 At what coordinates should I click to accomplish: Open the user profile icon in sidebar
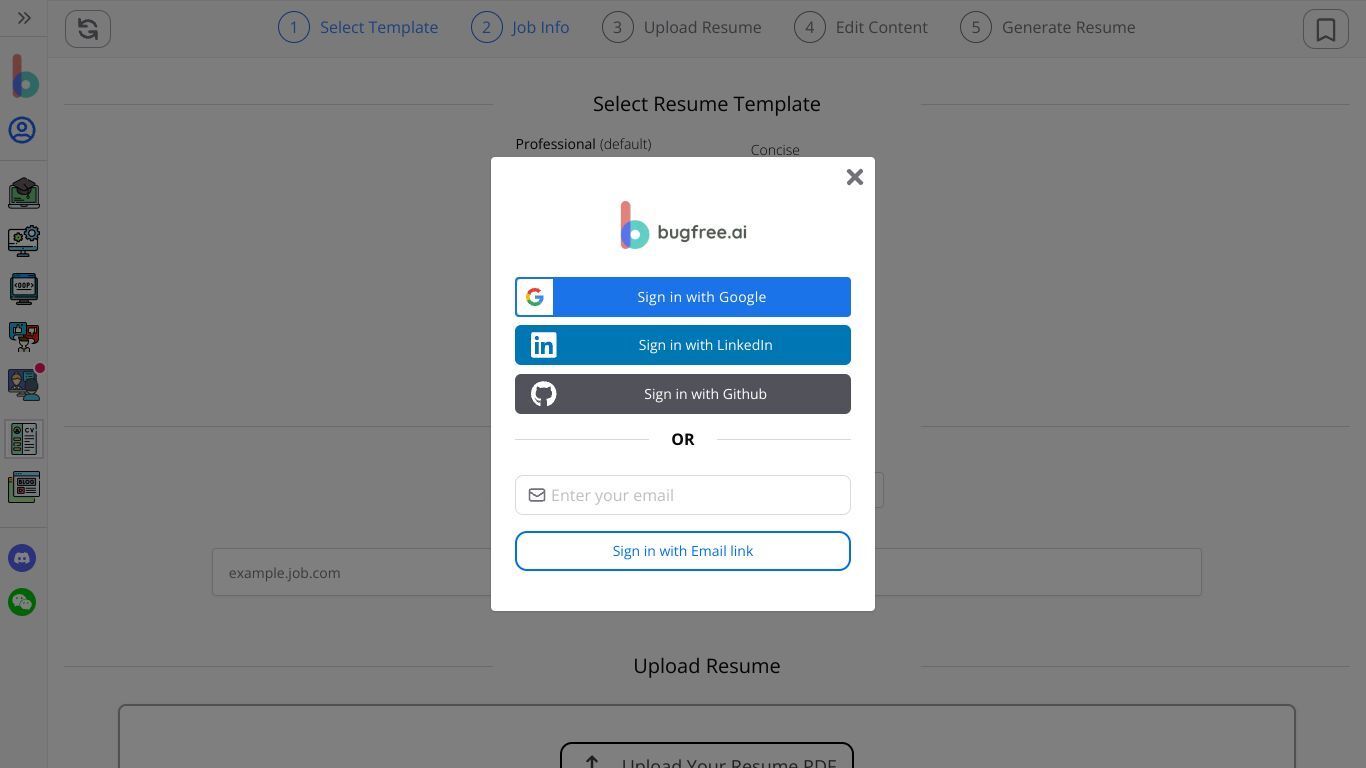click(x=22, y=130)
